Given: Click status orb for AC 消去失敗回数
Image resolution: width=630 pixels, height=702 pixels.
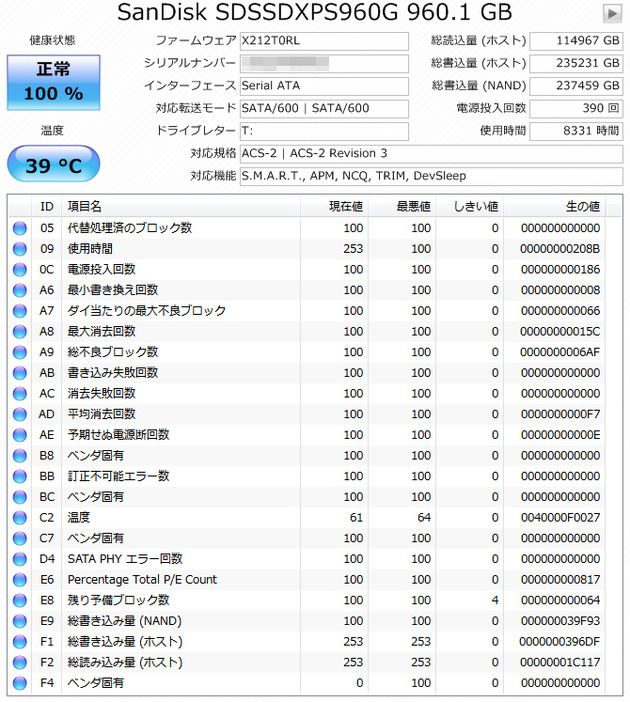Looking at the screenshot, I should click(20, 394).
